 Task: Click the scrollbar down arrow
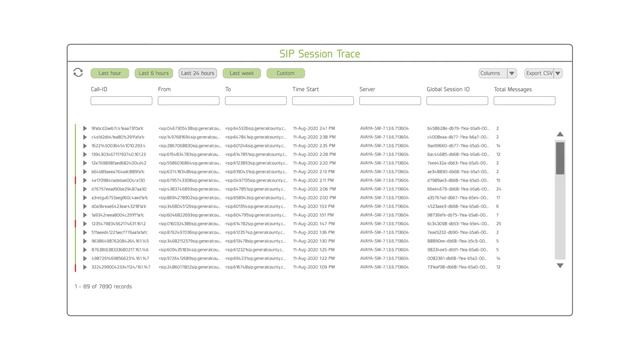click(560, 265)
